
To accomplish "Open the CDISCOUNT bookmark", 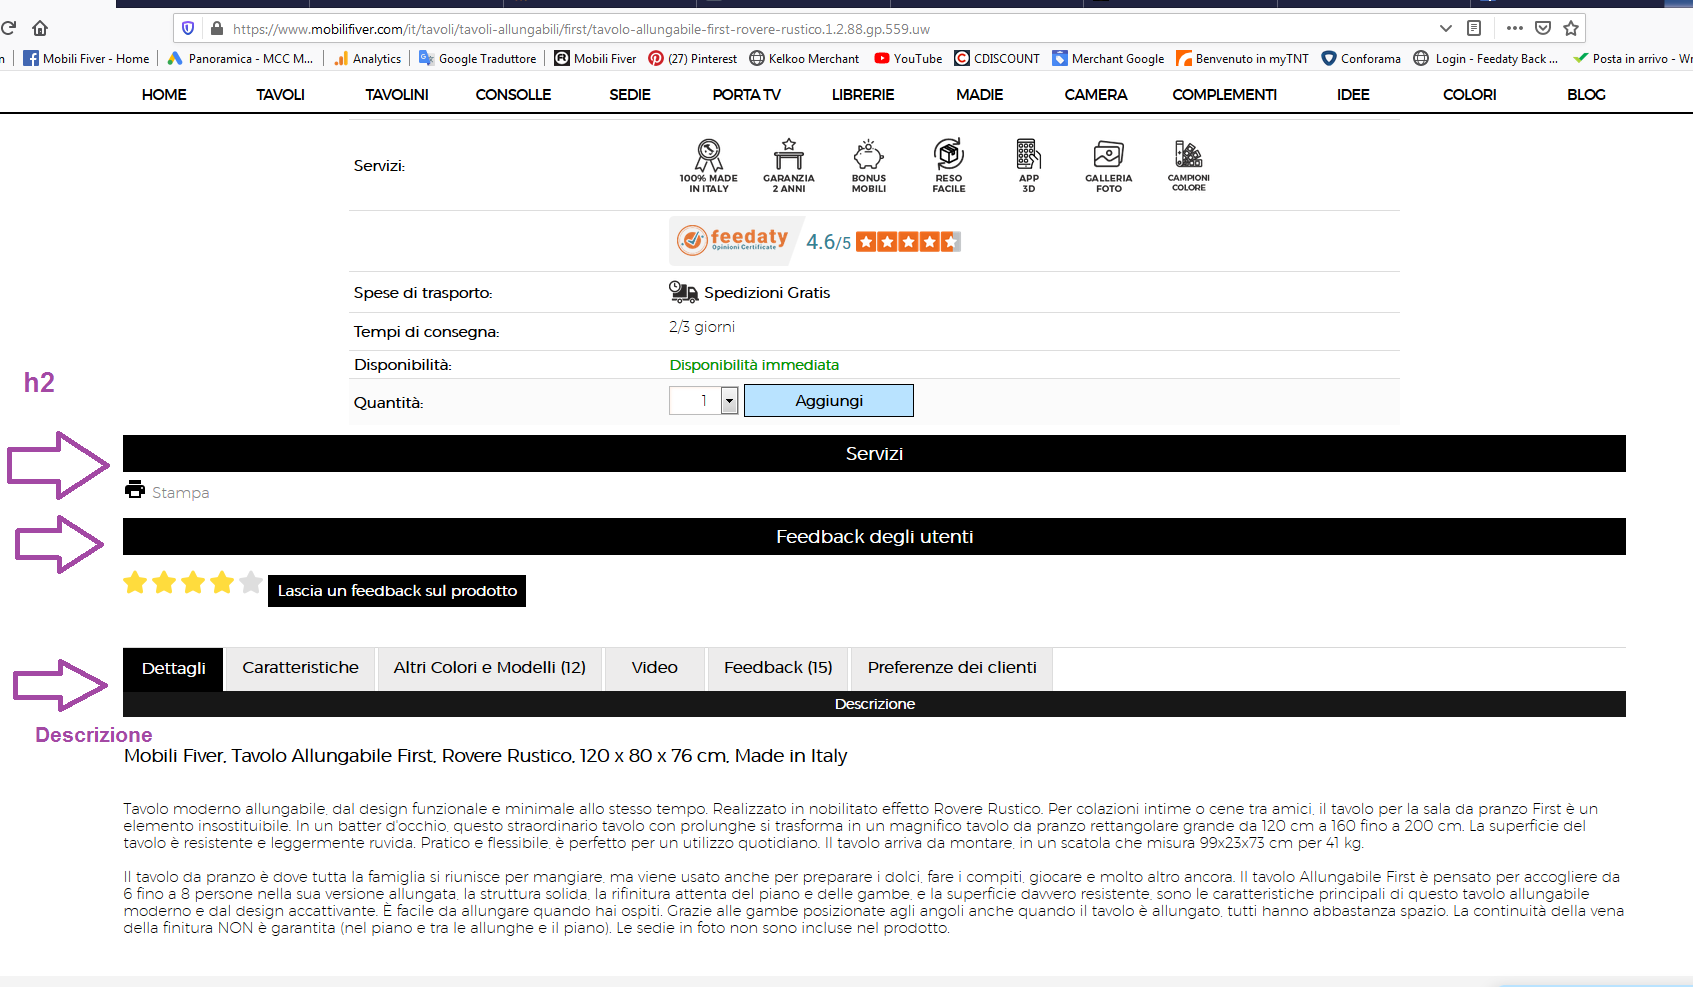I will tap(997, 59).
